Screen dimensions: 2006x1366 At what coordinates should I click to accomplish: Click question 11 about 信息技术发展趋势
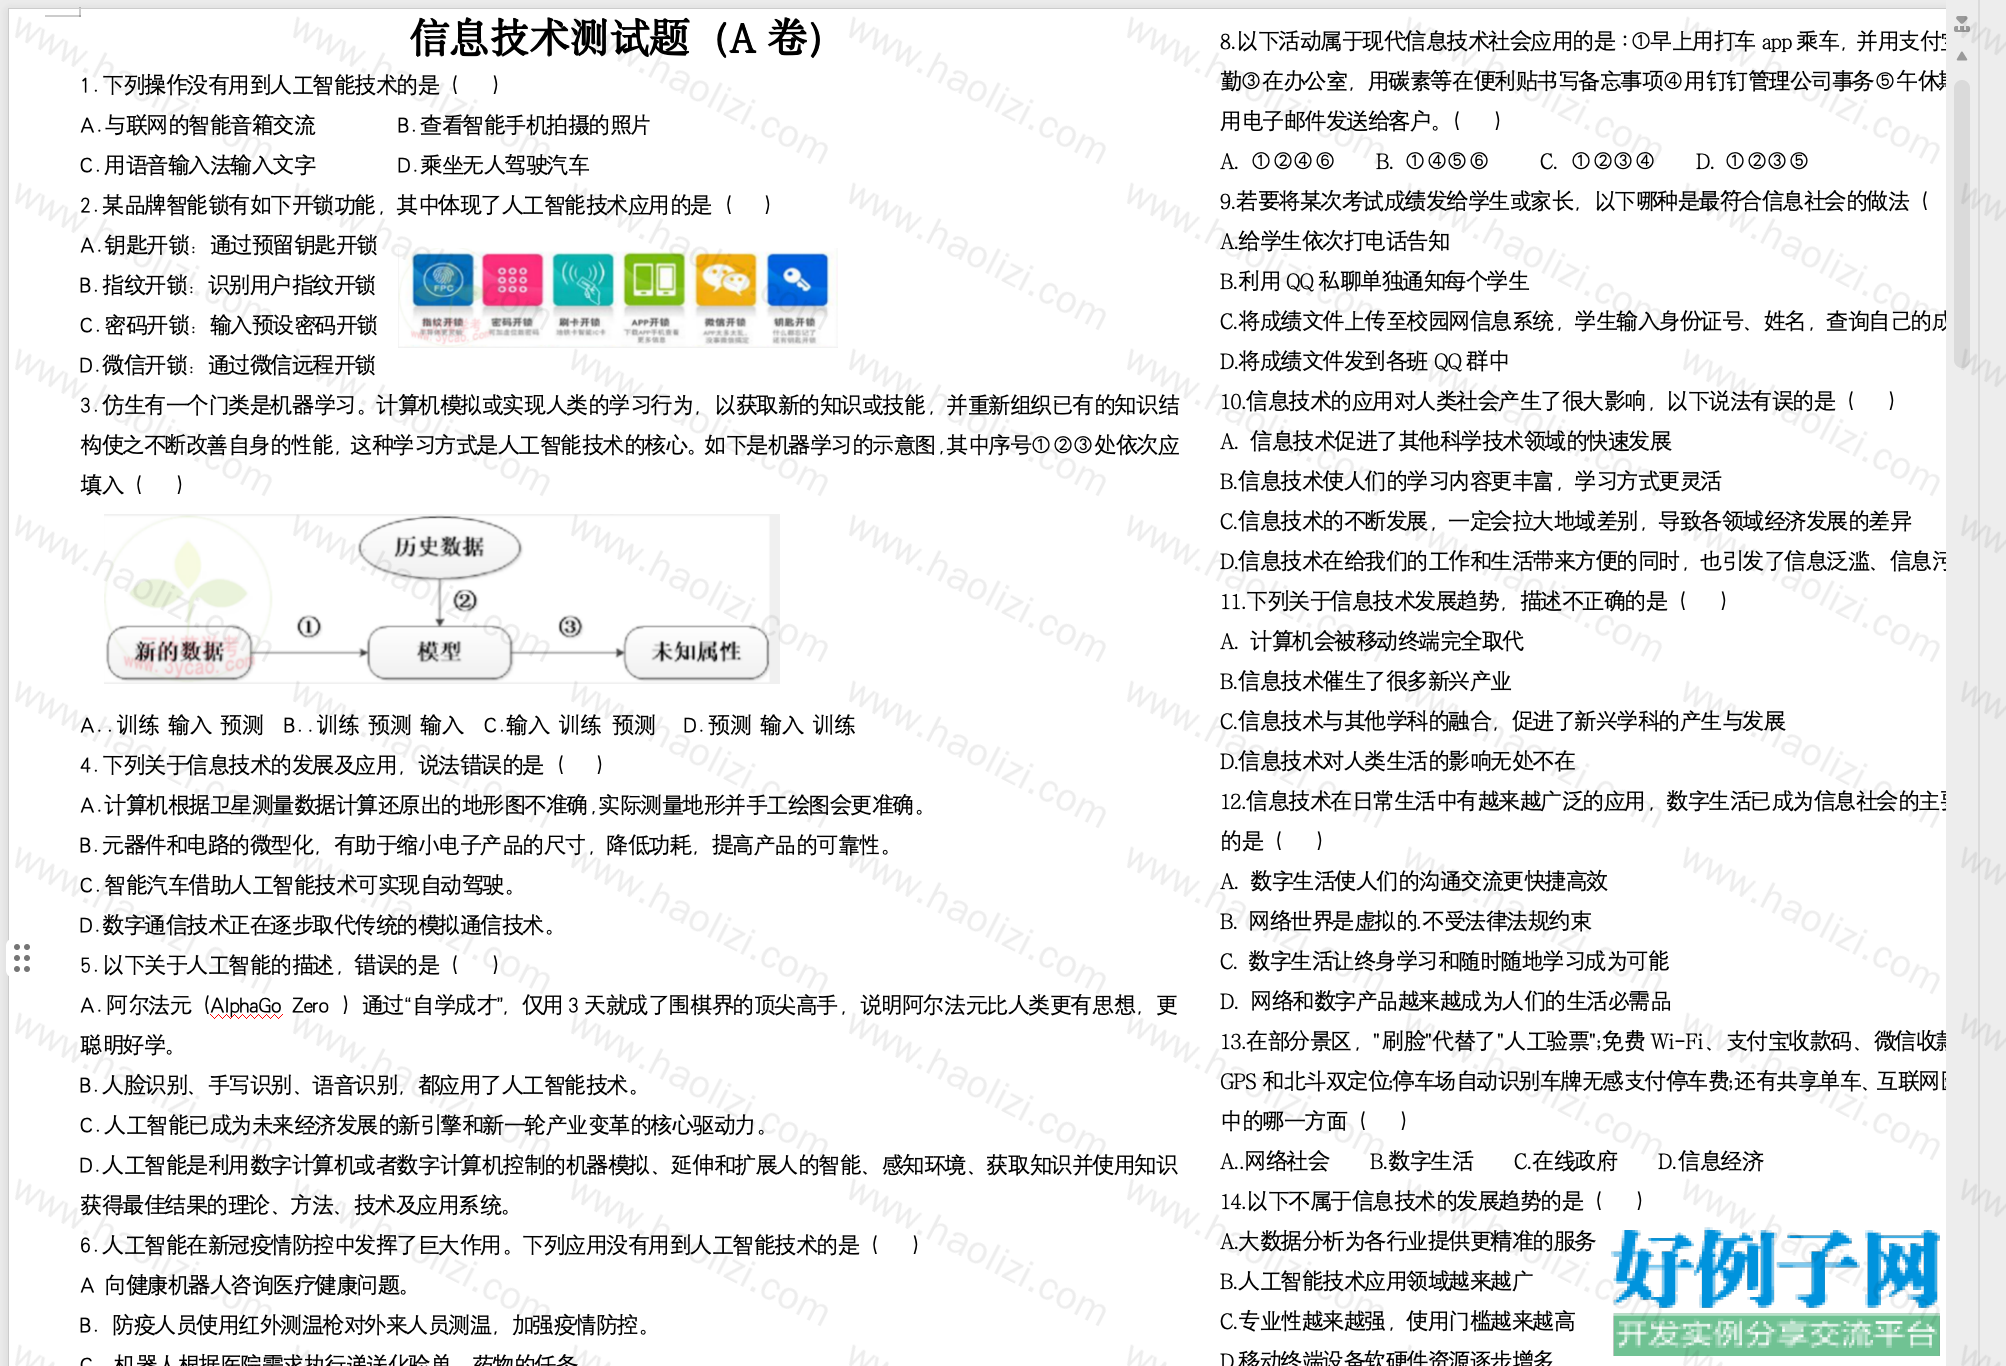click(x=1474, y=601)
